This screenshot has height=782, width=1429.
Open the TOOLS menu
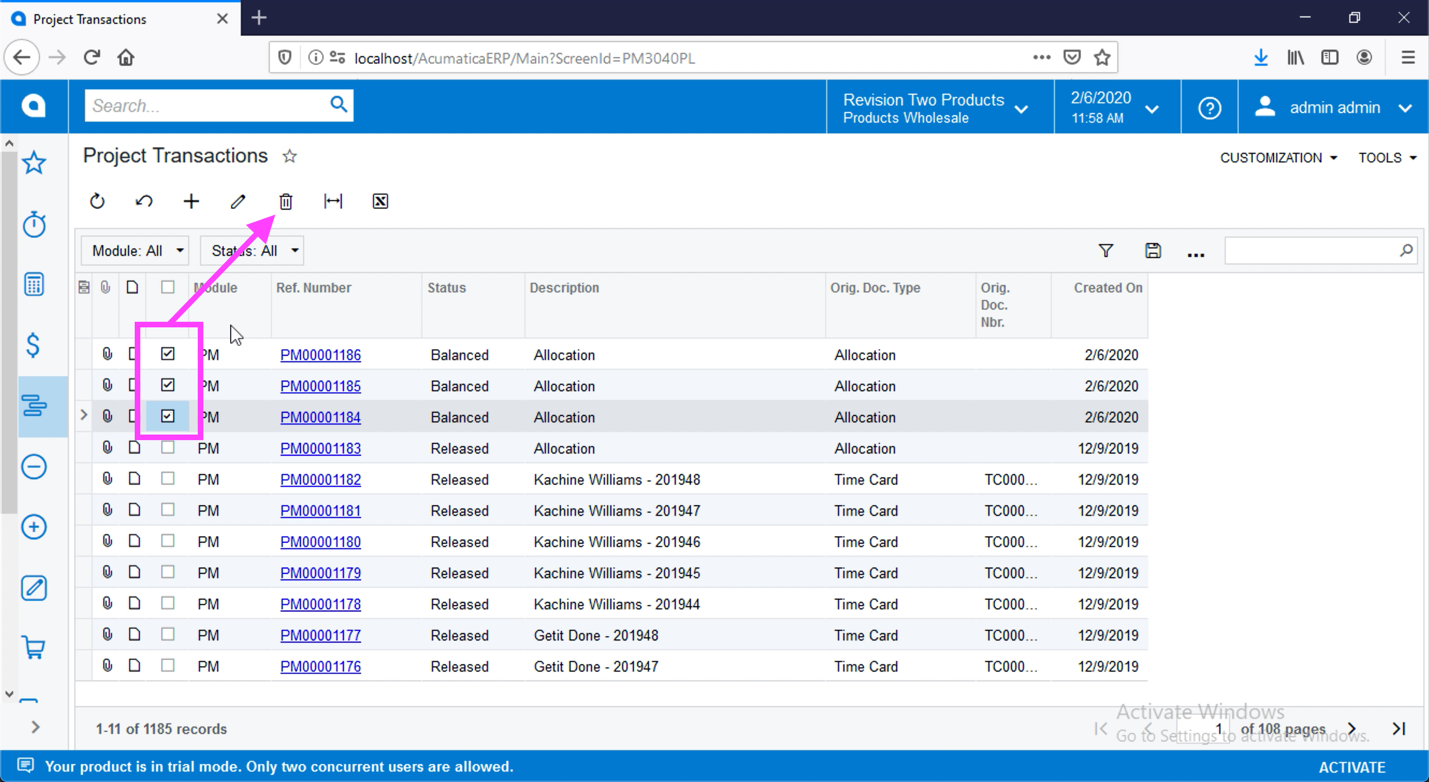[x=1387, y=157]
